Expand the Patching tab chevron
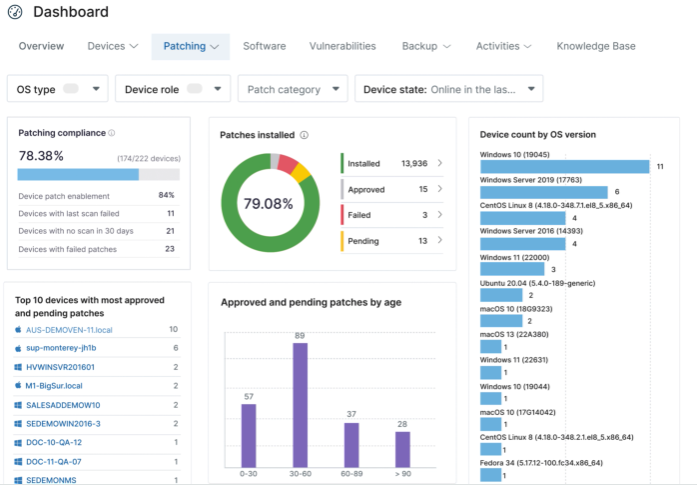This screenshot has width=697, height=485. pos(214,47)
